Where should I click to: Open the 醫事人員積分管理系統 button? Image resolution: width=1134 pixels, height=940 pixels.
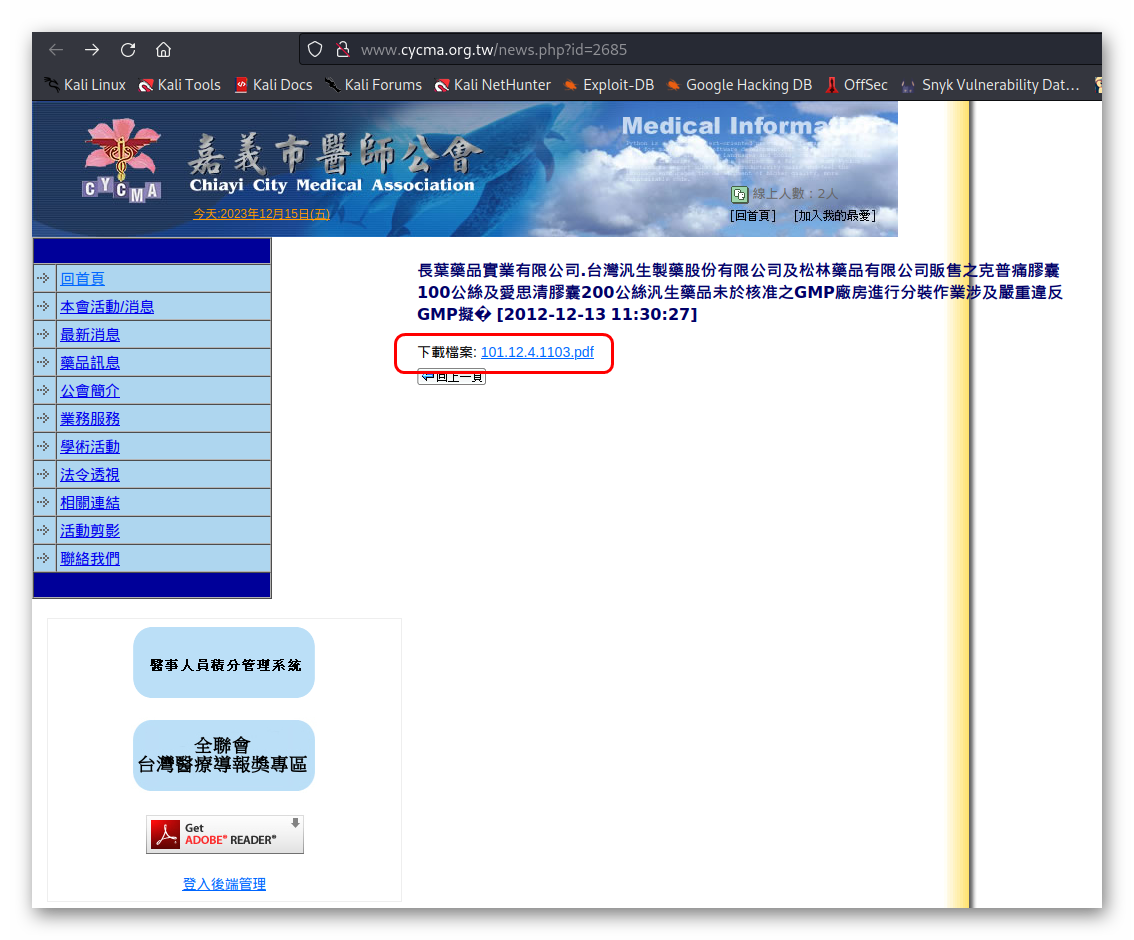224,663
